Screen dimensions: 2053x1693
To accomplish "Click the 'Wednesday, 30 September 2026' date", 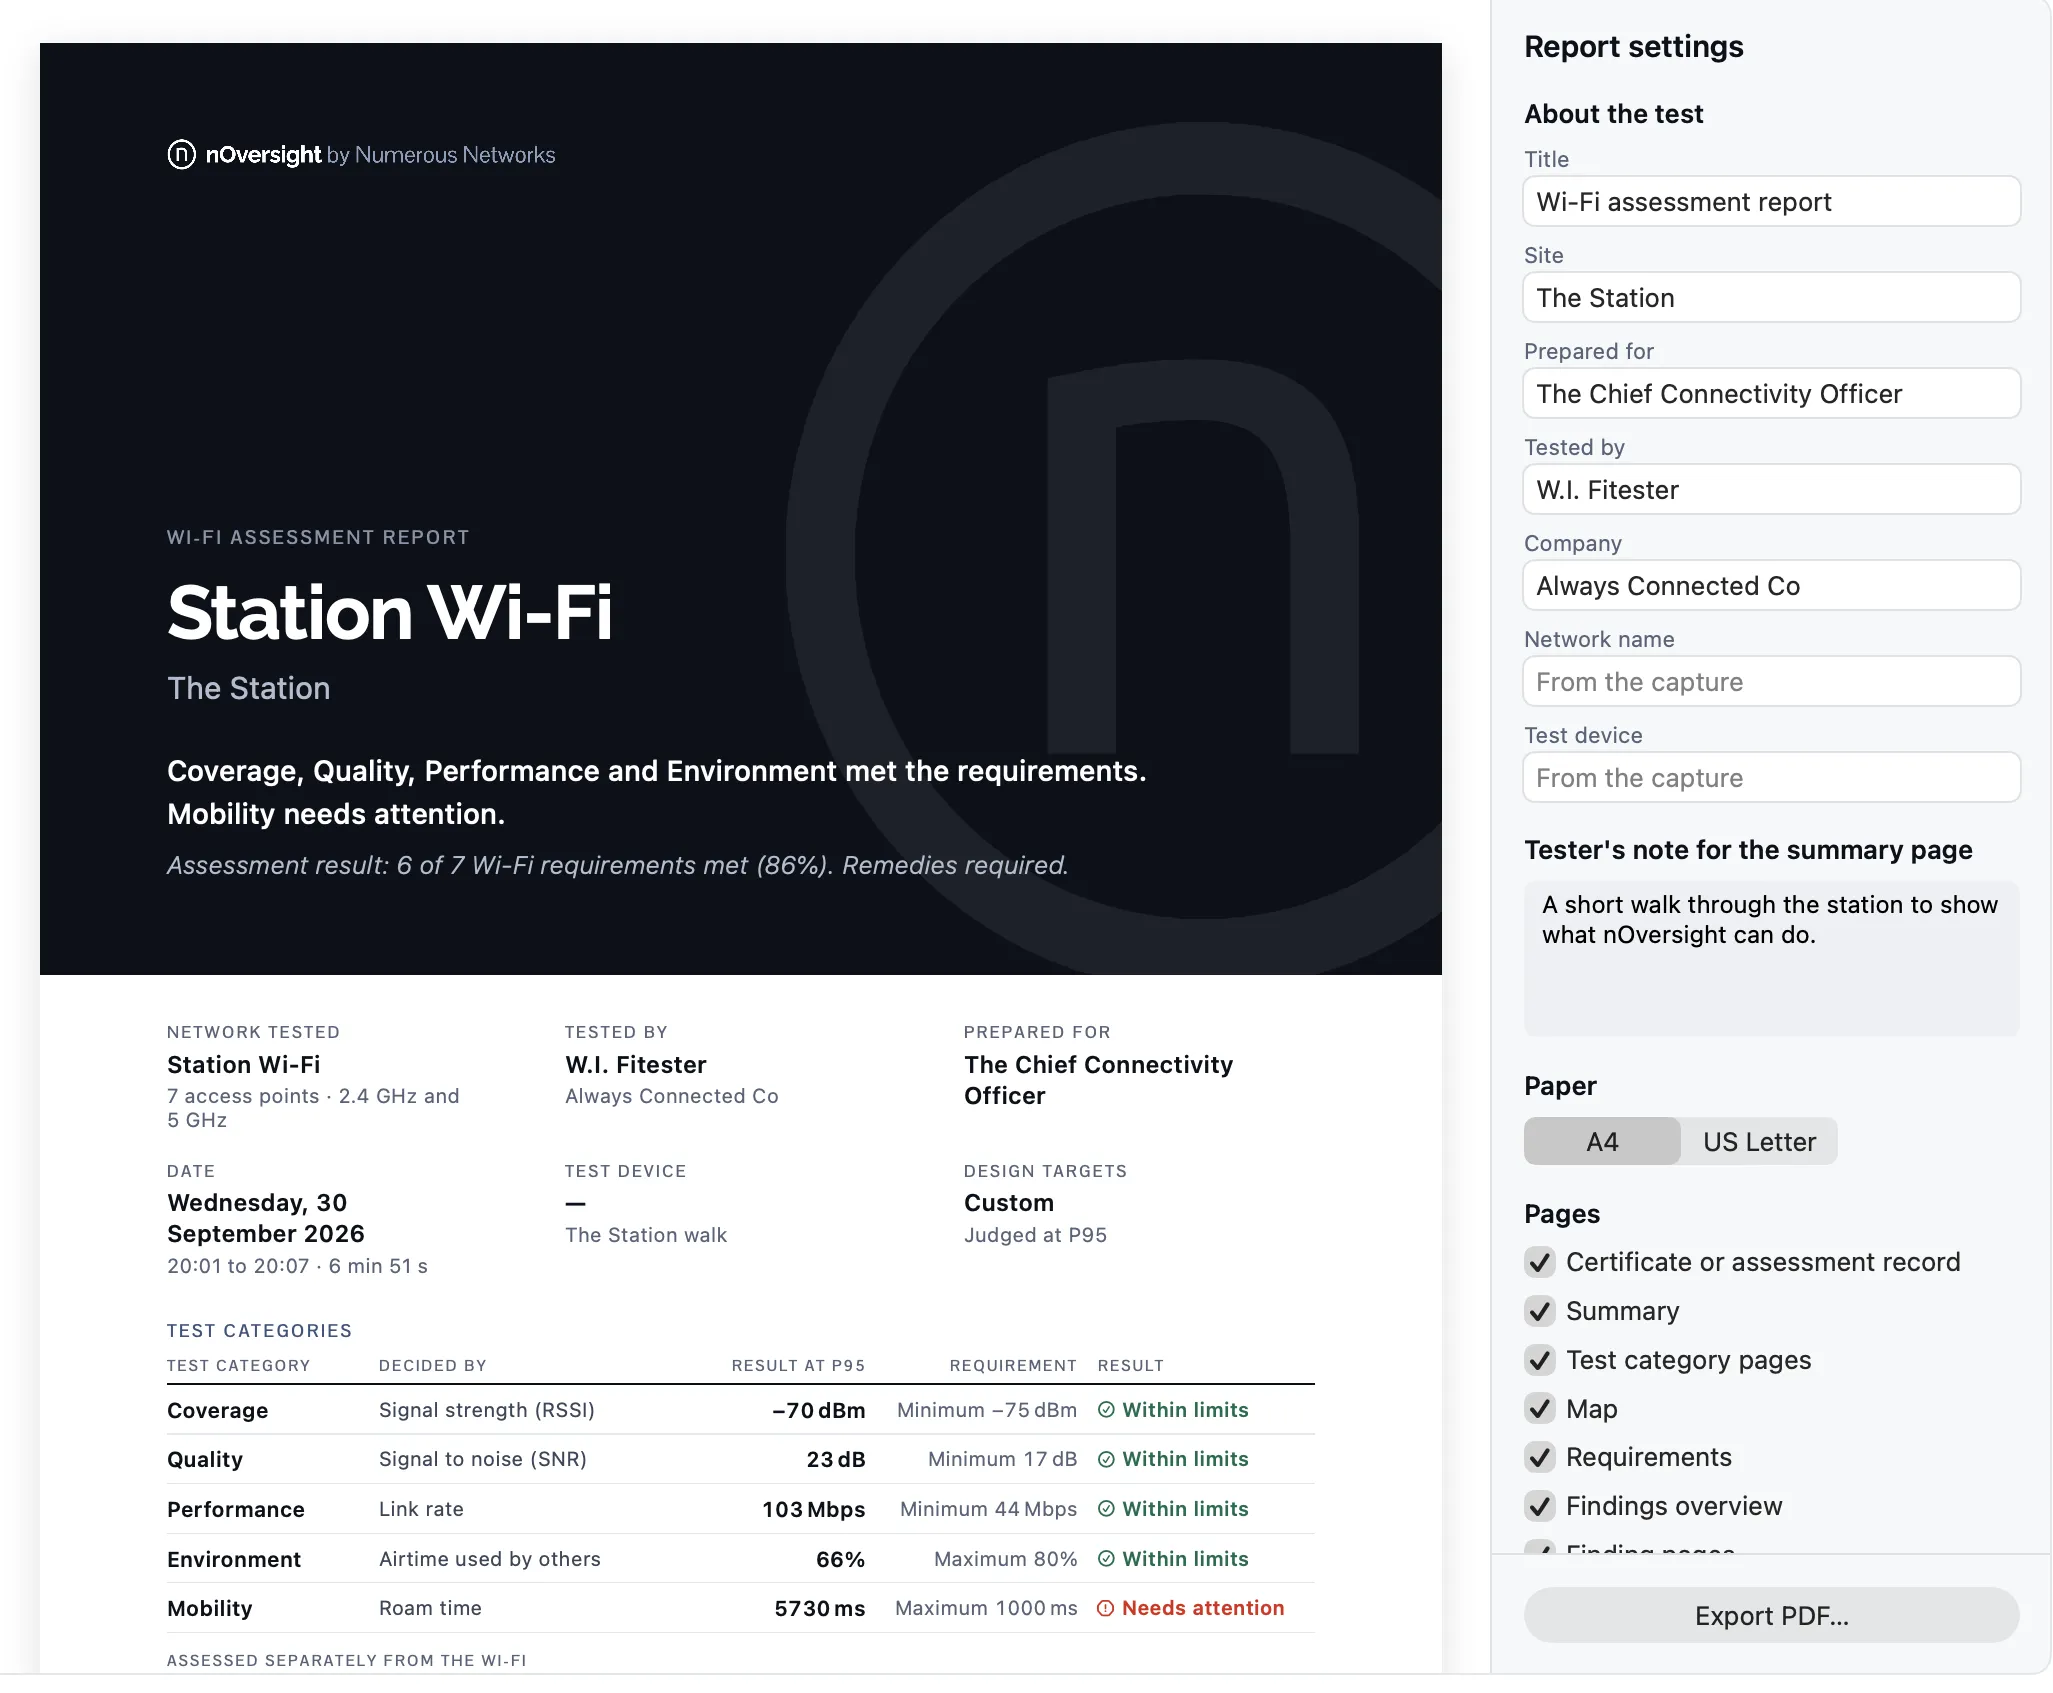I will coord(266,1218).
